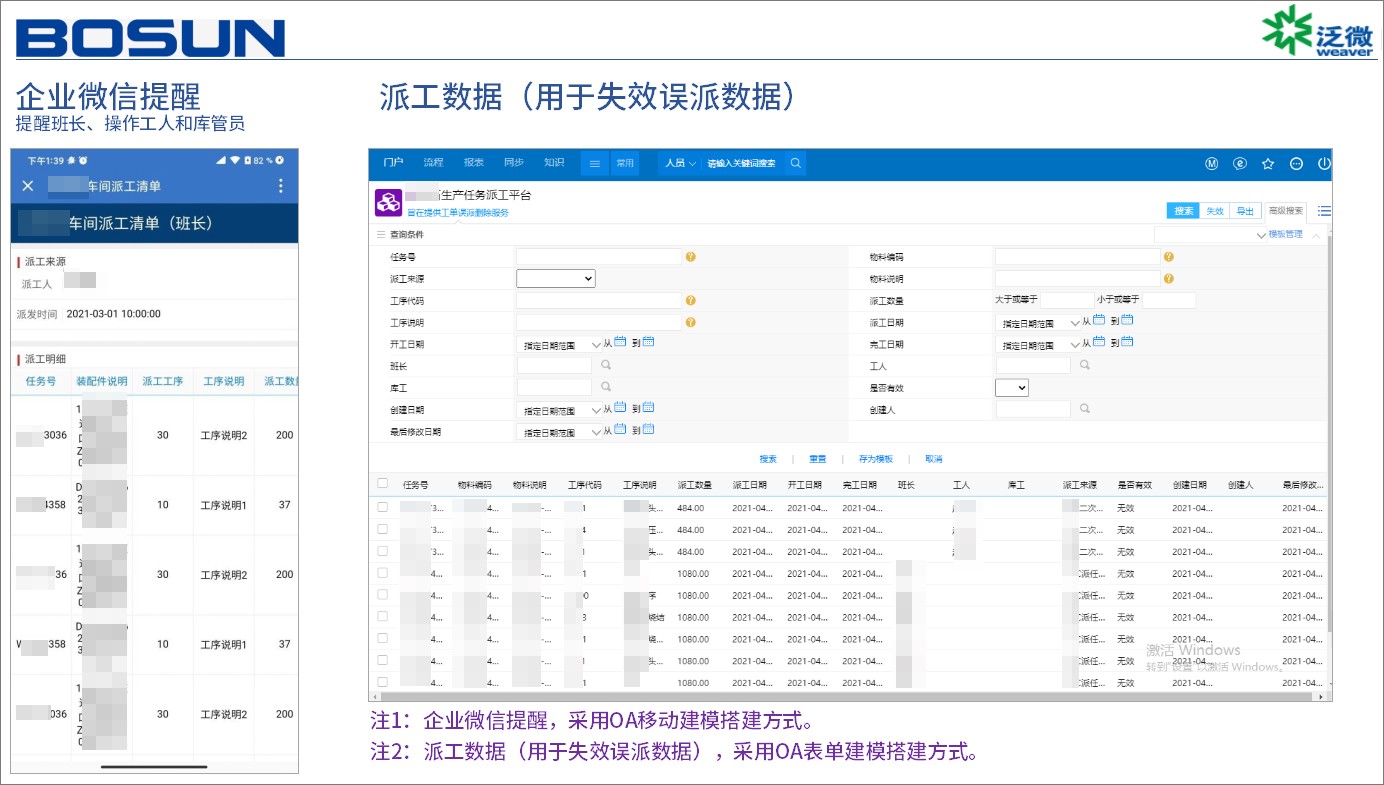Click the 重置 link
This screenshot has height=785, width=1384.
[818, 459]
